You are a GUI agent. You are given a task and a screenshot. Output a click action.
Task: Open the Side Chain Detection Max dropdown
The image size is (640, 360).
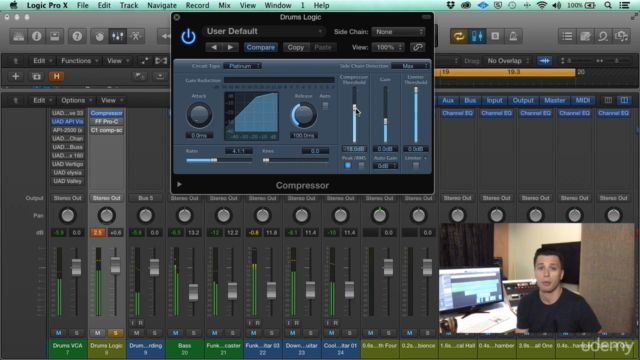tap(410, 66)
